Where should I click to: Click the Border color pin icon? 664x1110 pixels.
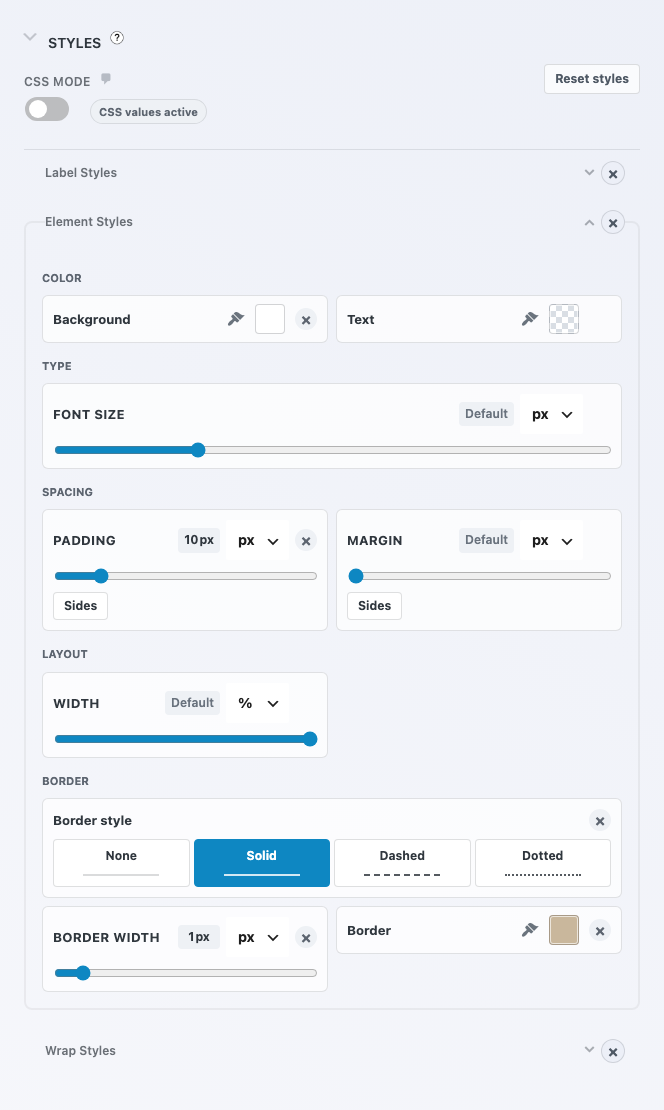530,930
